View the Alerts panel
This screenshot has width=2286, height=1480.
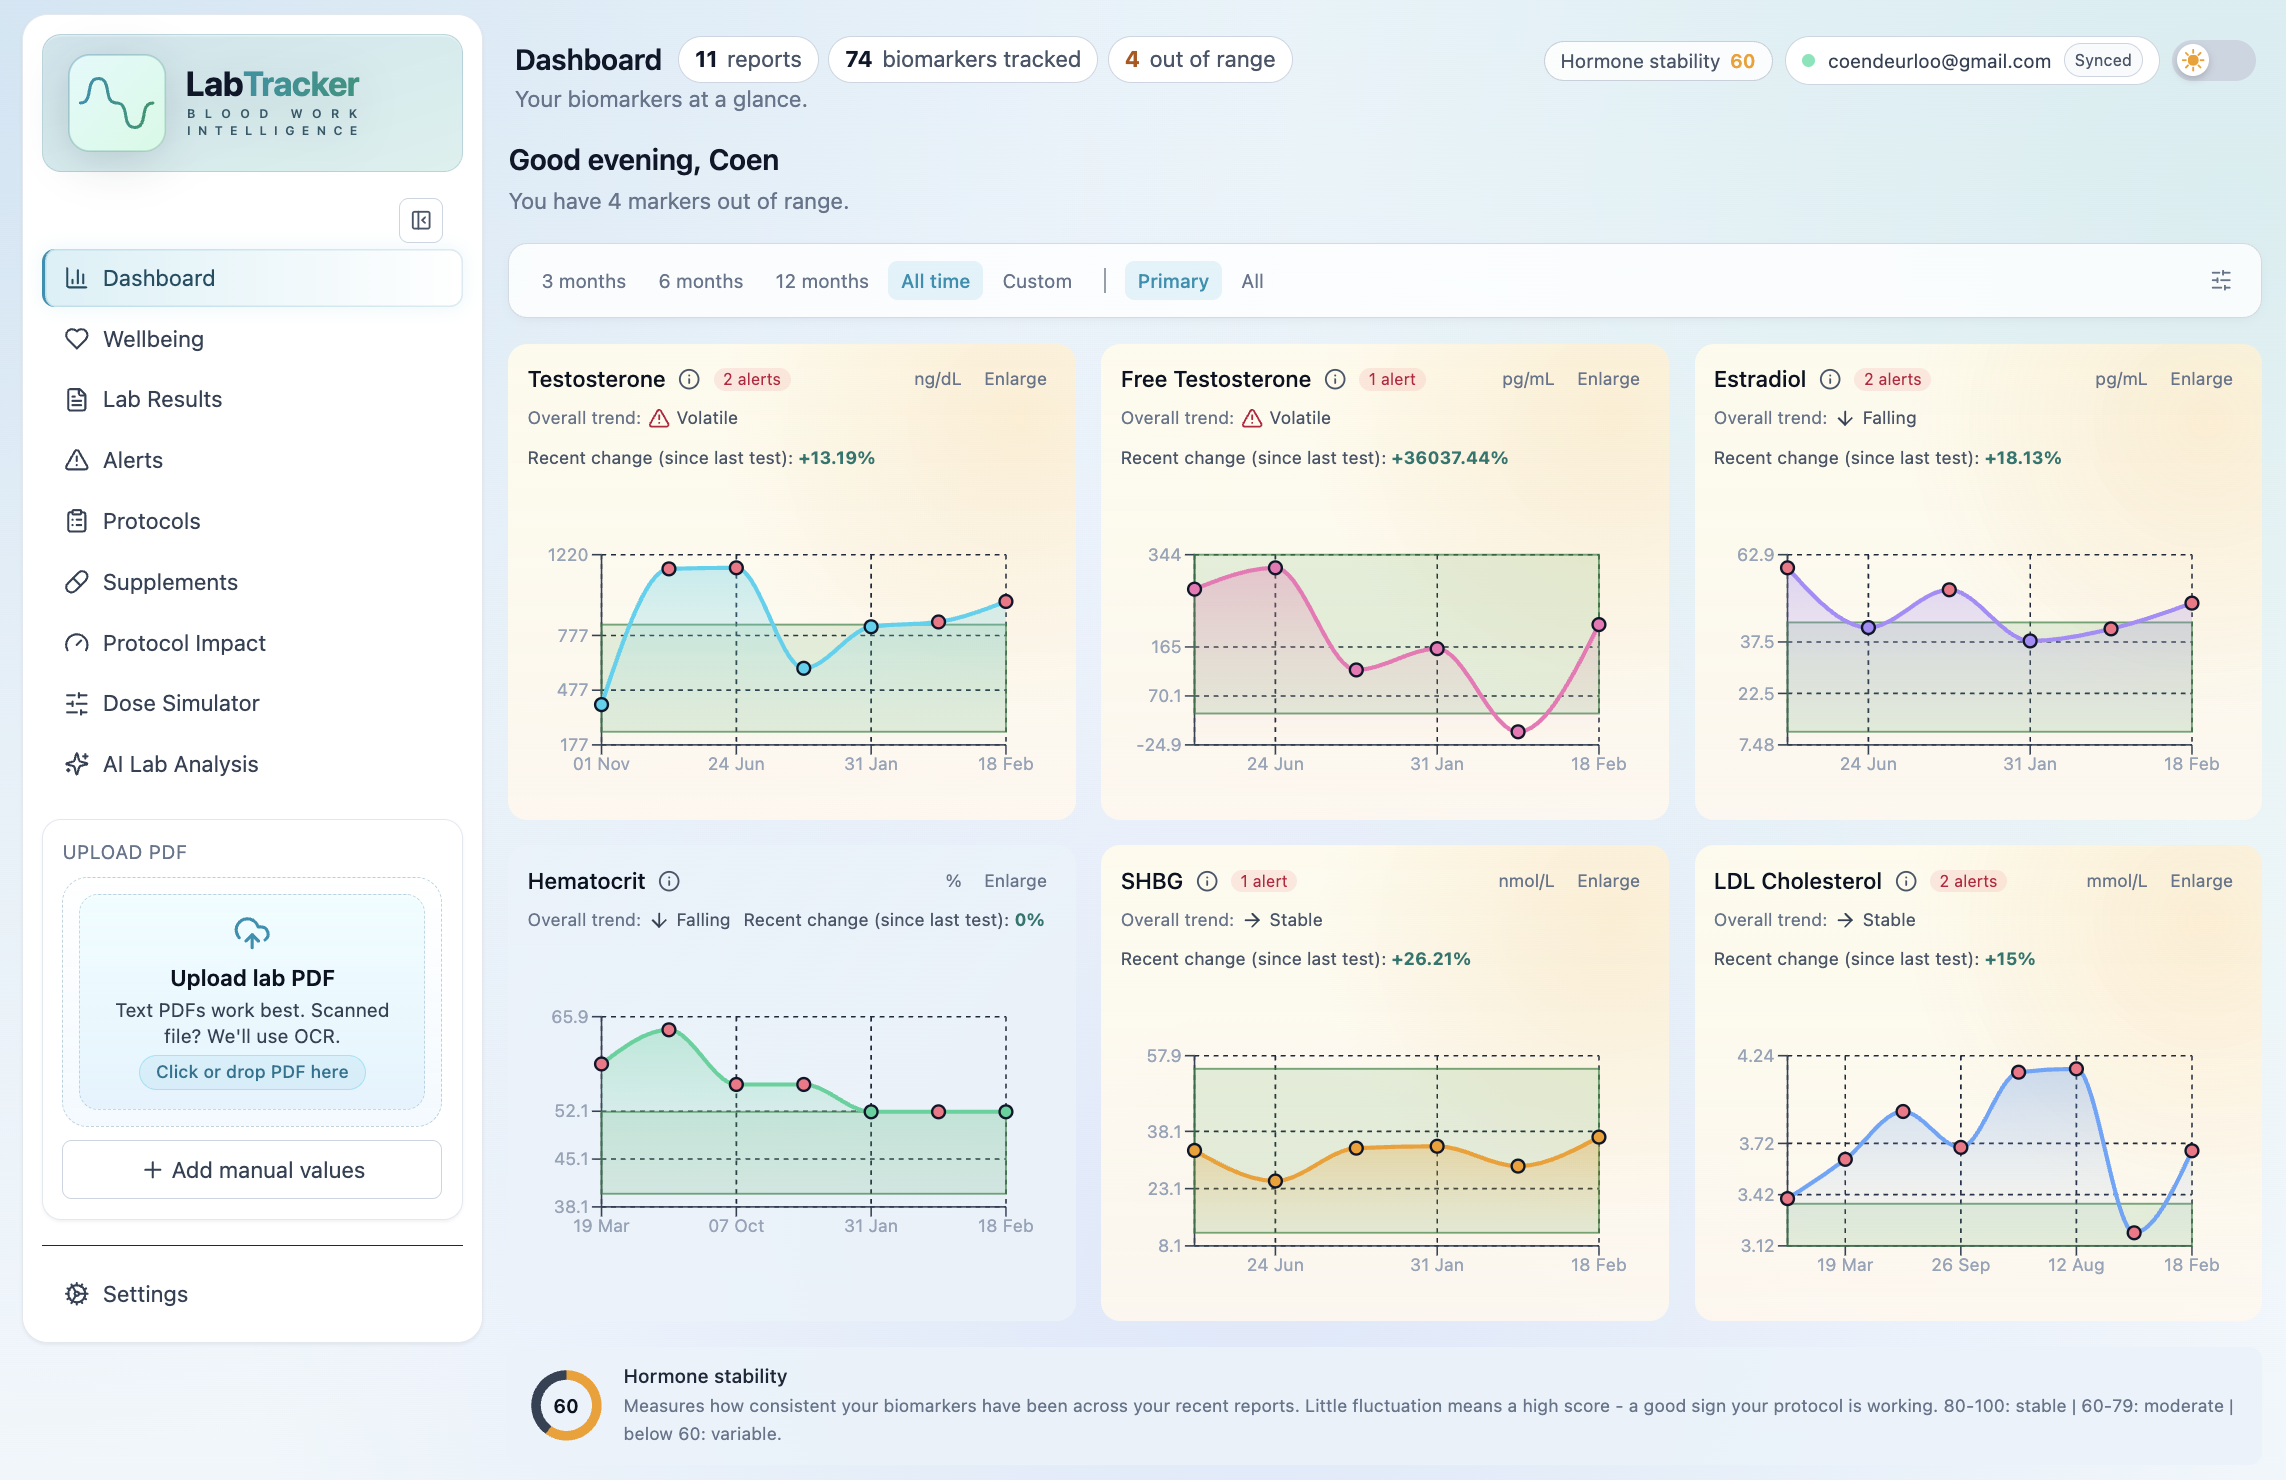(133, 460)
